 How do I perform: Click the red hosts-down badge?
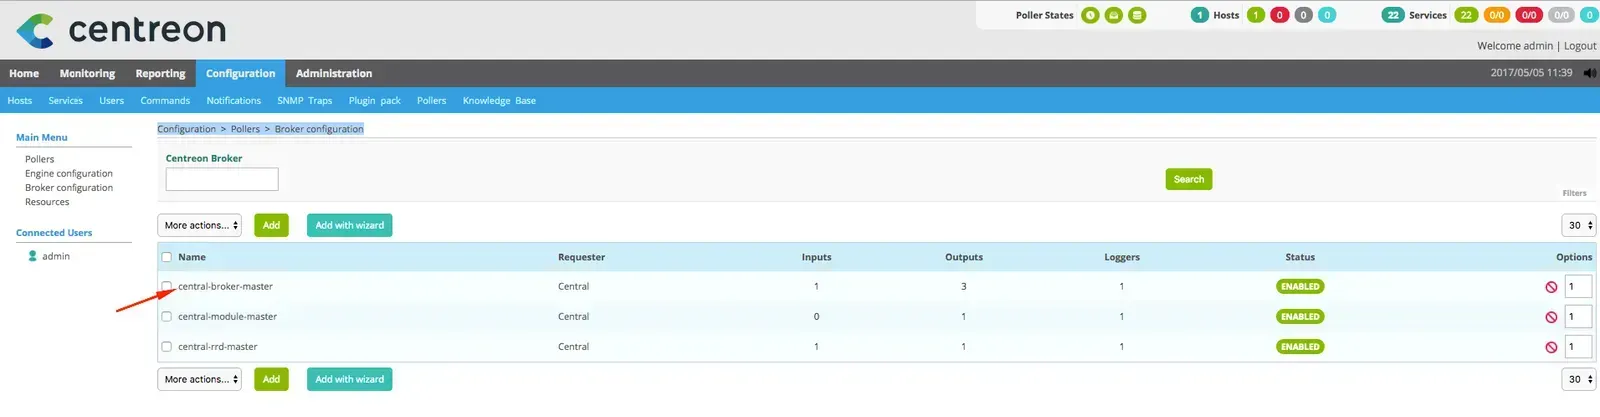pos(1279,15)
